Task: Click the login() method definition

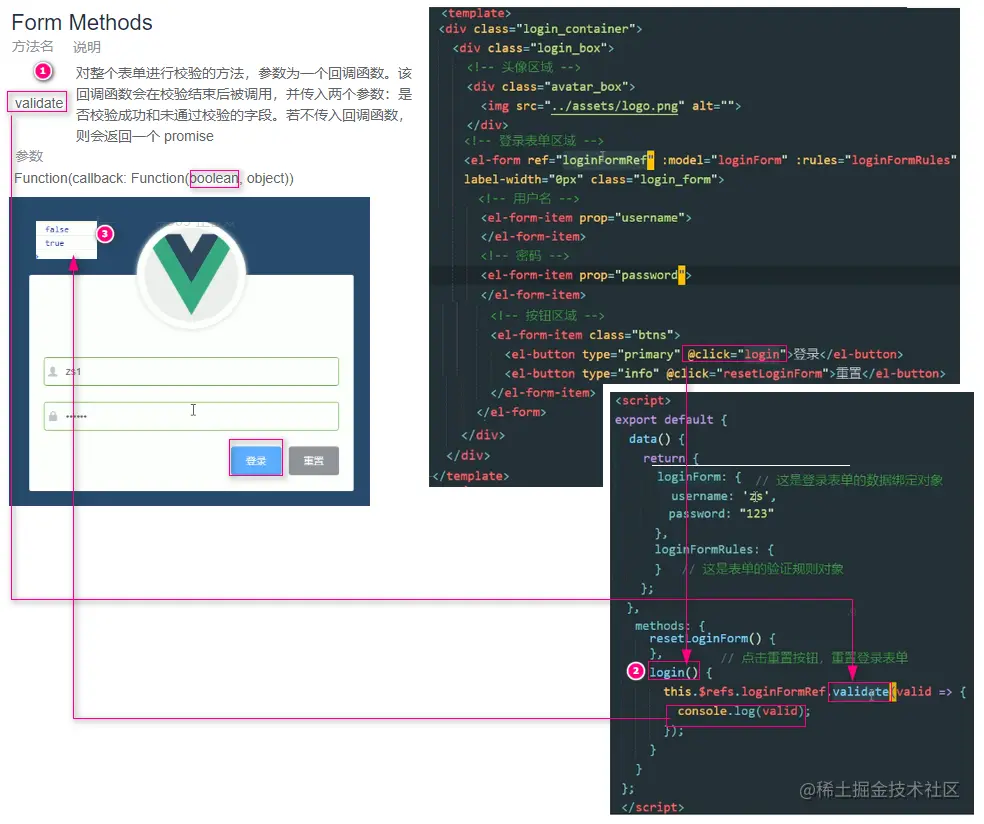Action: (x=673, y=672)
